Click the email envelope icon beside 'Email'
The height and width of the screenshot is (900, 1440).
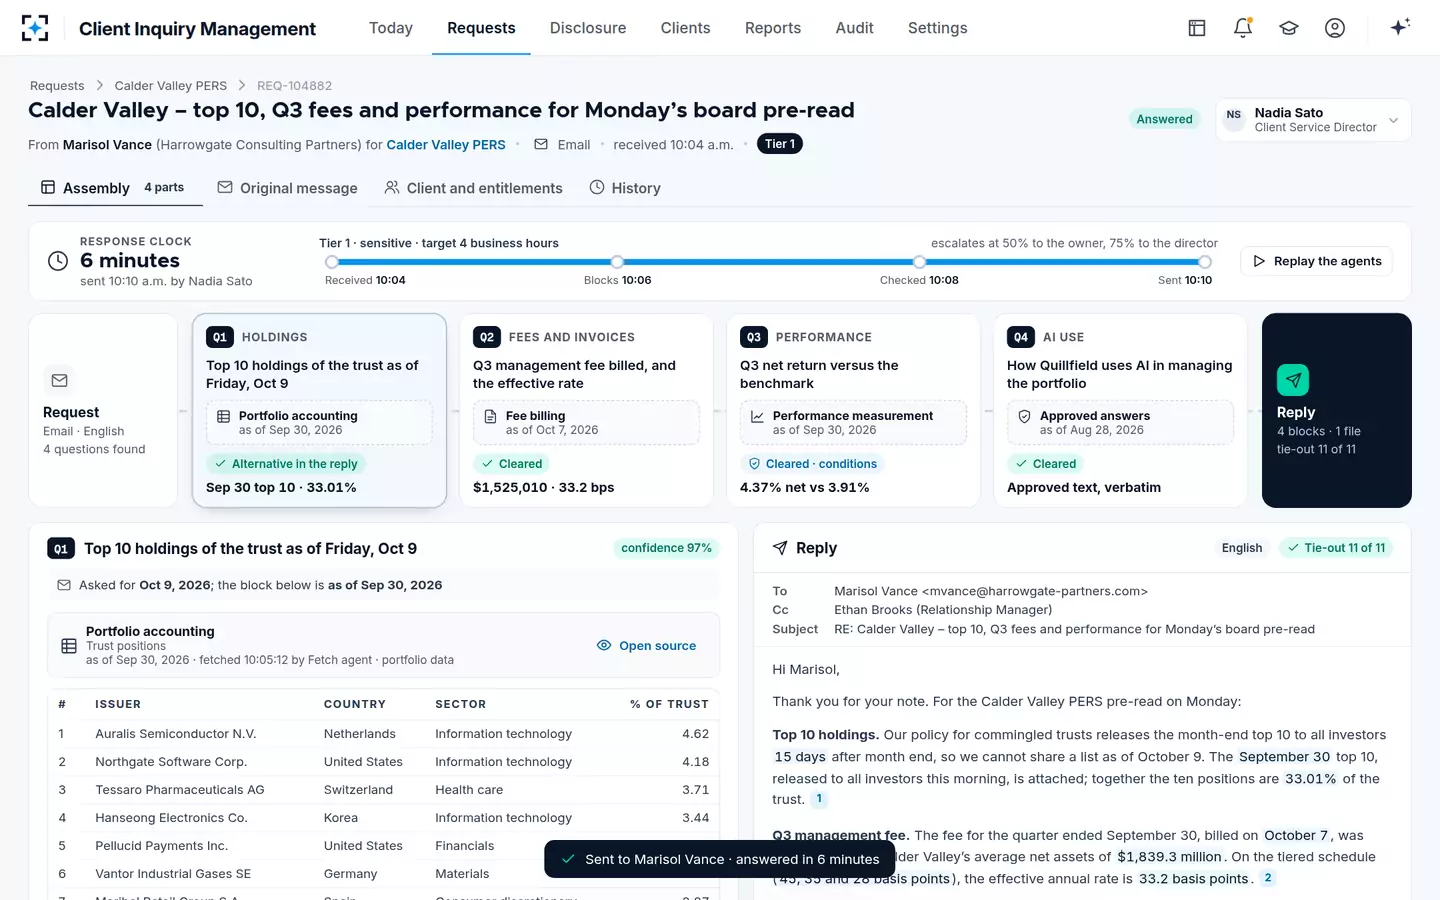point(541,144)
